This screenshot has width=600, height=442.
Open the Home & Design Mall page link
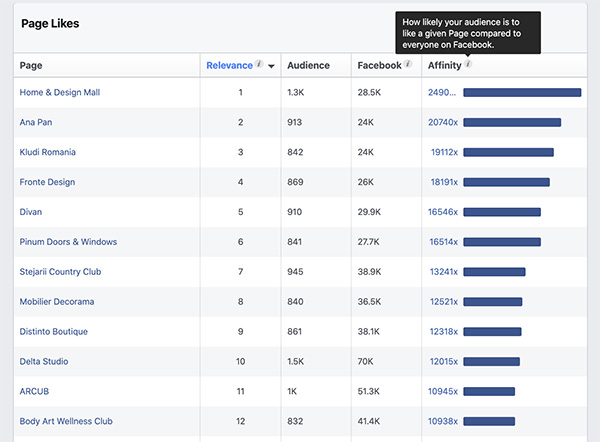point(60,93)
